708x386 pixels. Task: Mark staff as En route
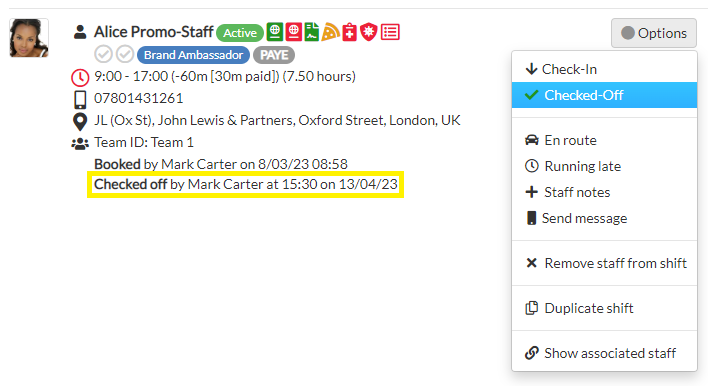point(604,140)
